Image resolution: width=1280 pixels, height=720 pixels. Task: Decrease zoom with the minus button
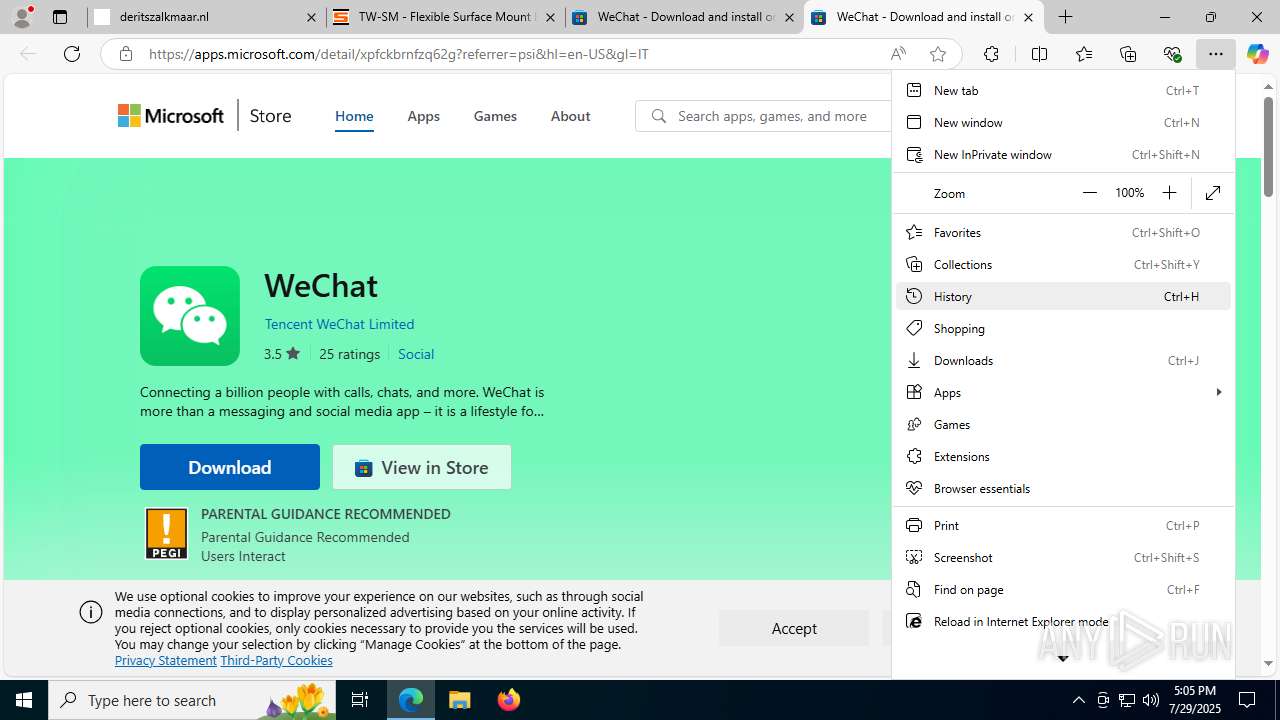coord(1090,193)
